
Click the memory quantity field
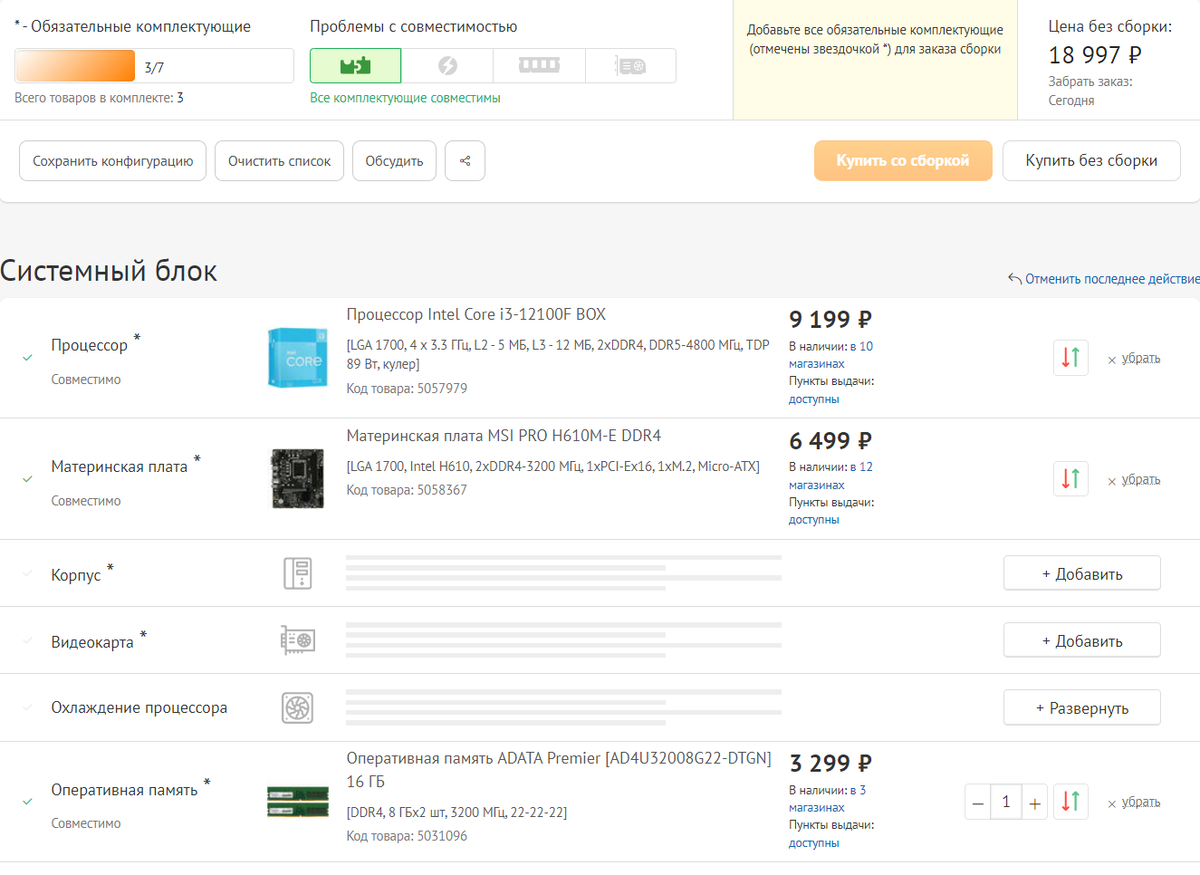1006,802
